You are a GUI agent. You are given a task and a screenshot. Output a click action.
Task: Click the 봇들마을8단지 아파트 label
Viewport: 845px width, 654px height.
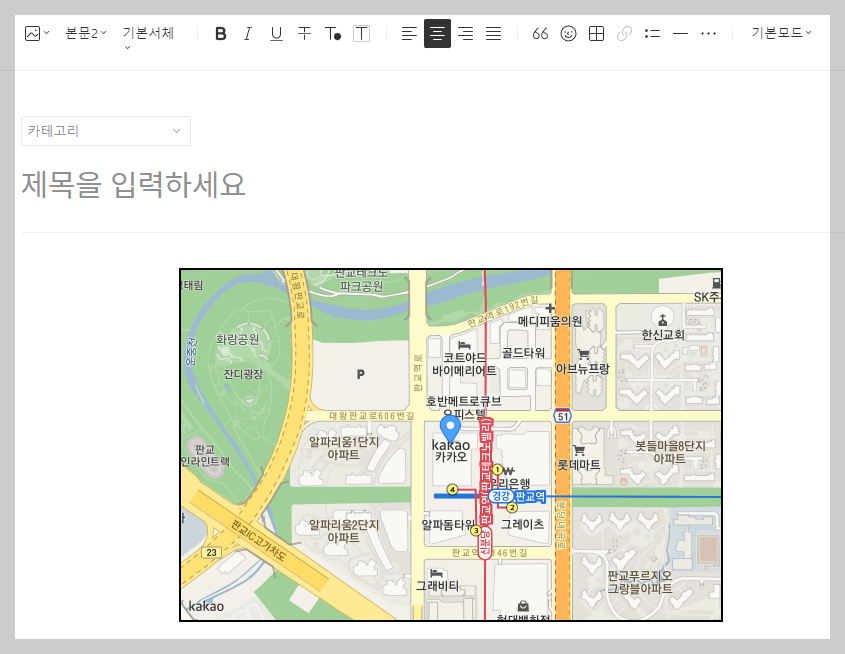(670, 452)
